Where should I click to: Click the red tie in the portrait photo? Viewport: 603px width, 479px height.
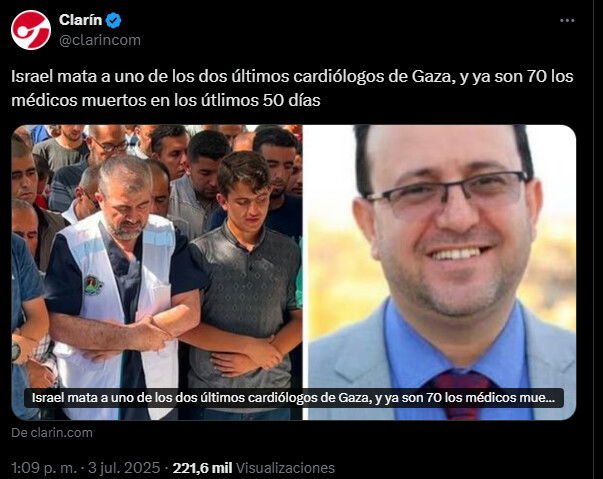click(x=461, y=394)
